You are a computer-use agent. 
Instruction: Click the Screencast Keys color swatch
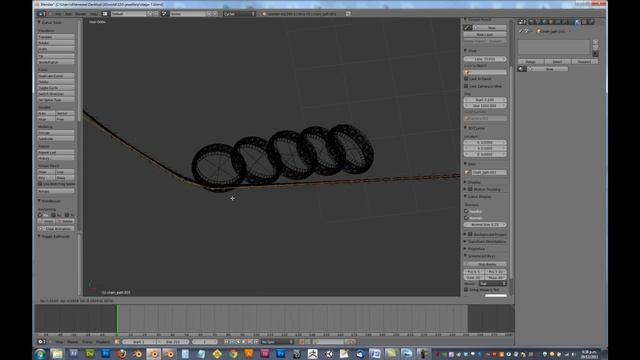pos(496,296)
